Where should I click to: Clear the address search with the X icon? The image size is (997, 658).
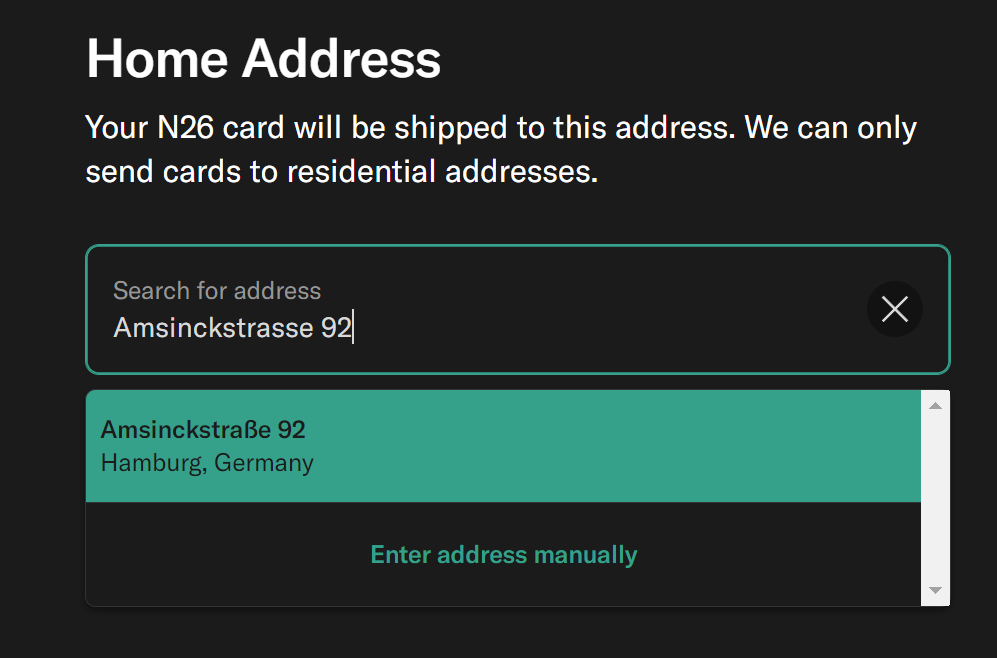(894, 309)
